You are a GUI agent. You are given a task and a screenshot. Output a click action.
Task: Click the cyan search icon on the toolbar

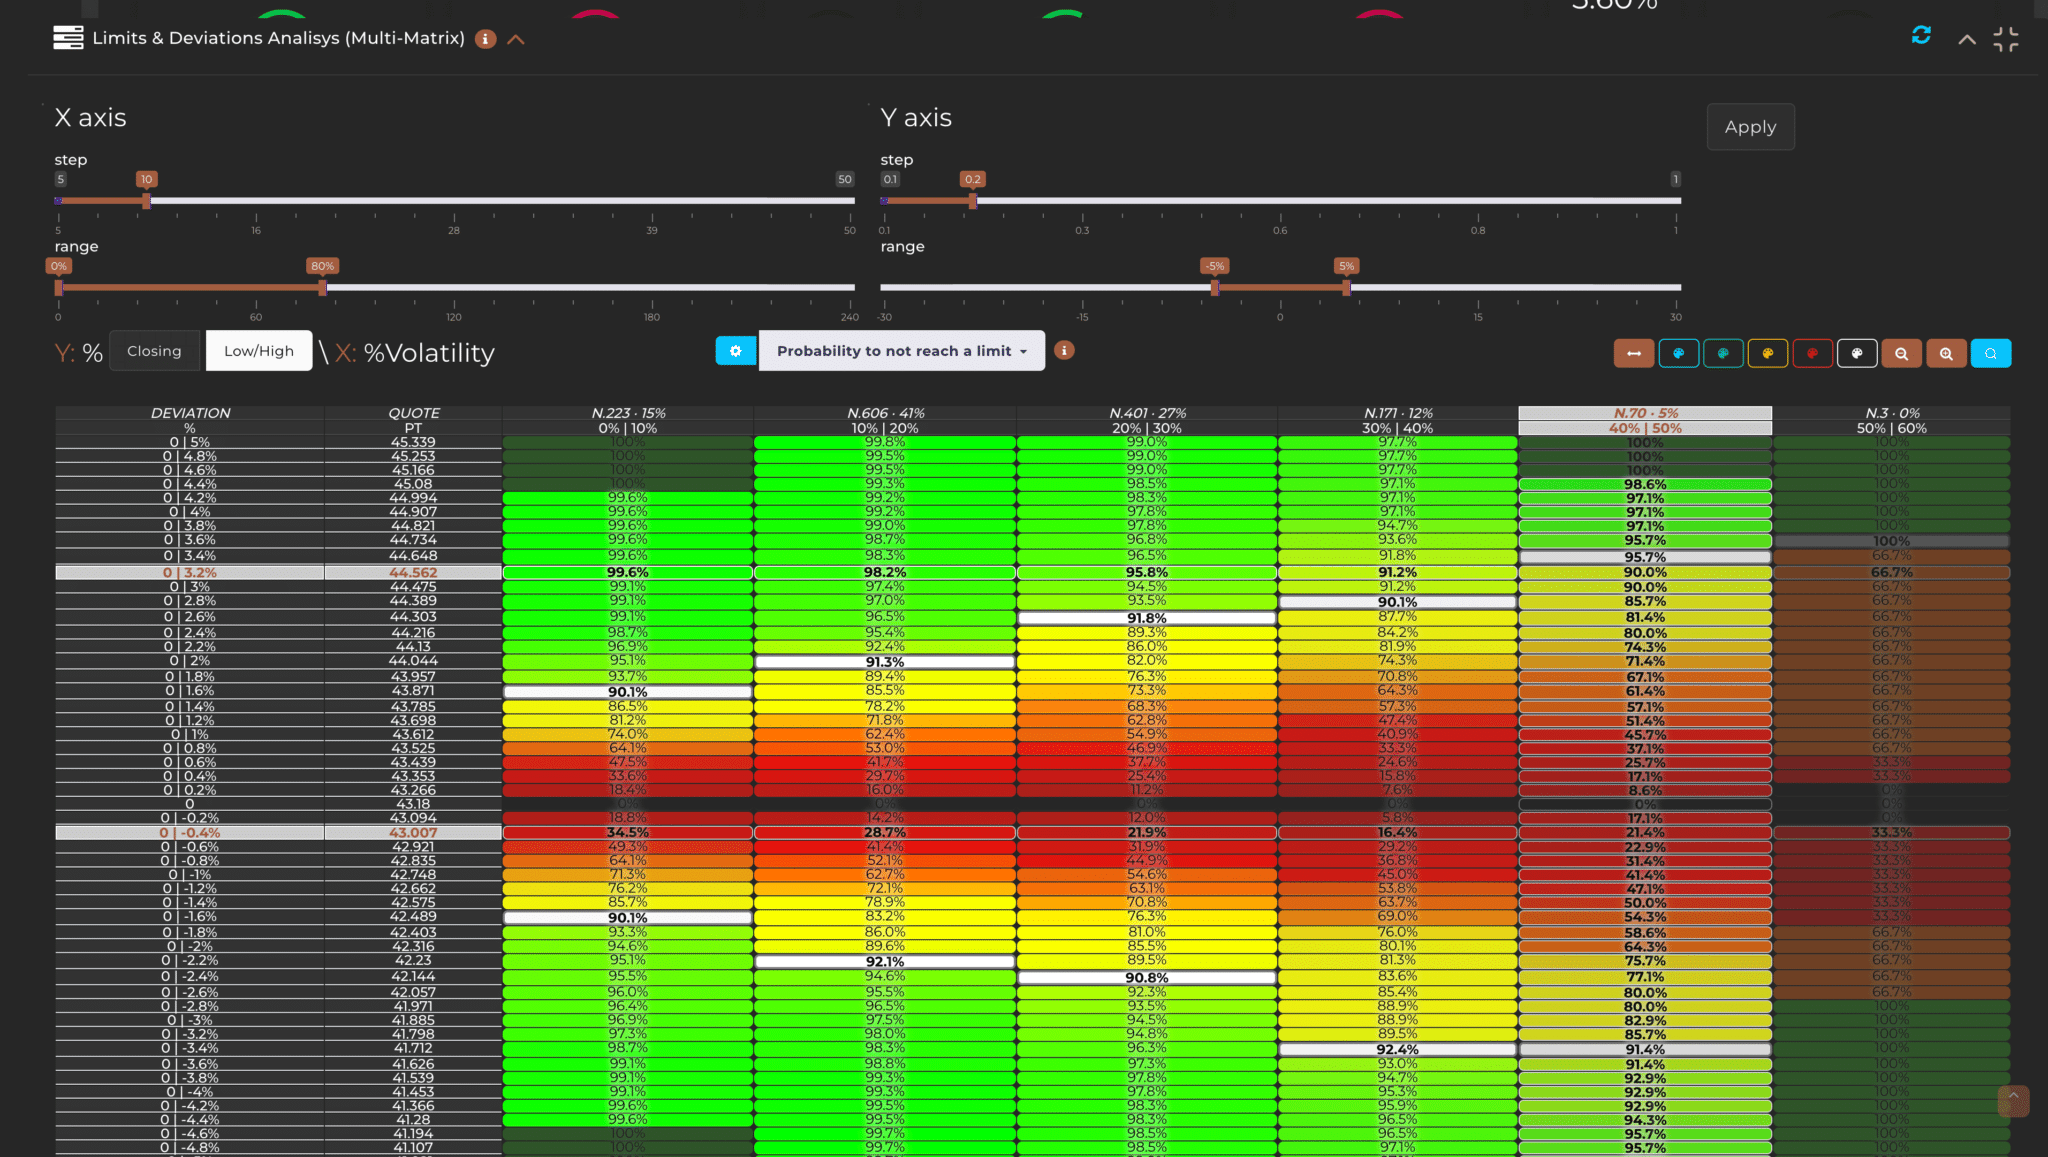click(x=1991, y=353)
